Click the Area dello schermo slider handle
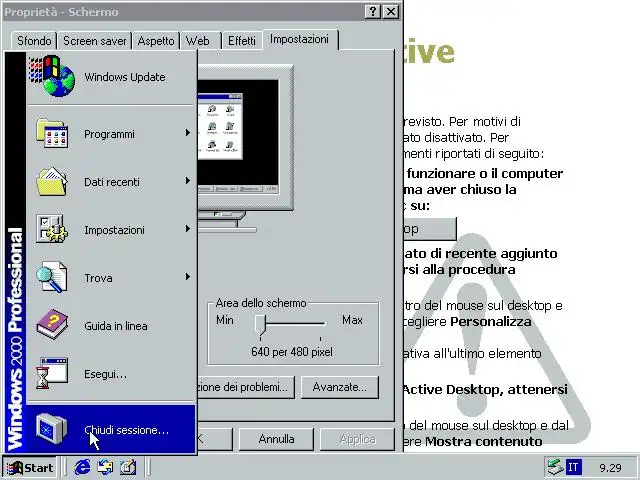This screenshot has height=480, width=640. [x=260, y=325]
